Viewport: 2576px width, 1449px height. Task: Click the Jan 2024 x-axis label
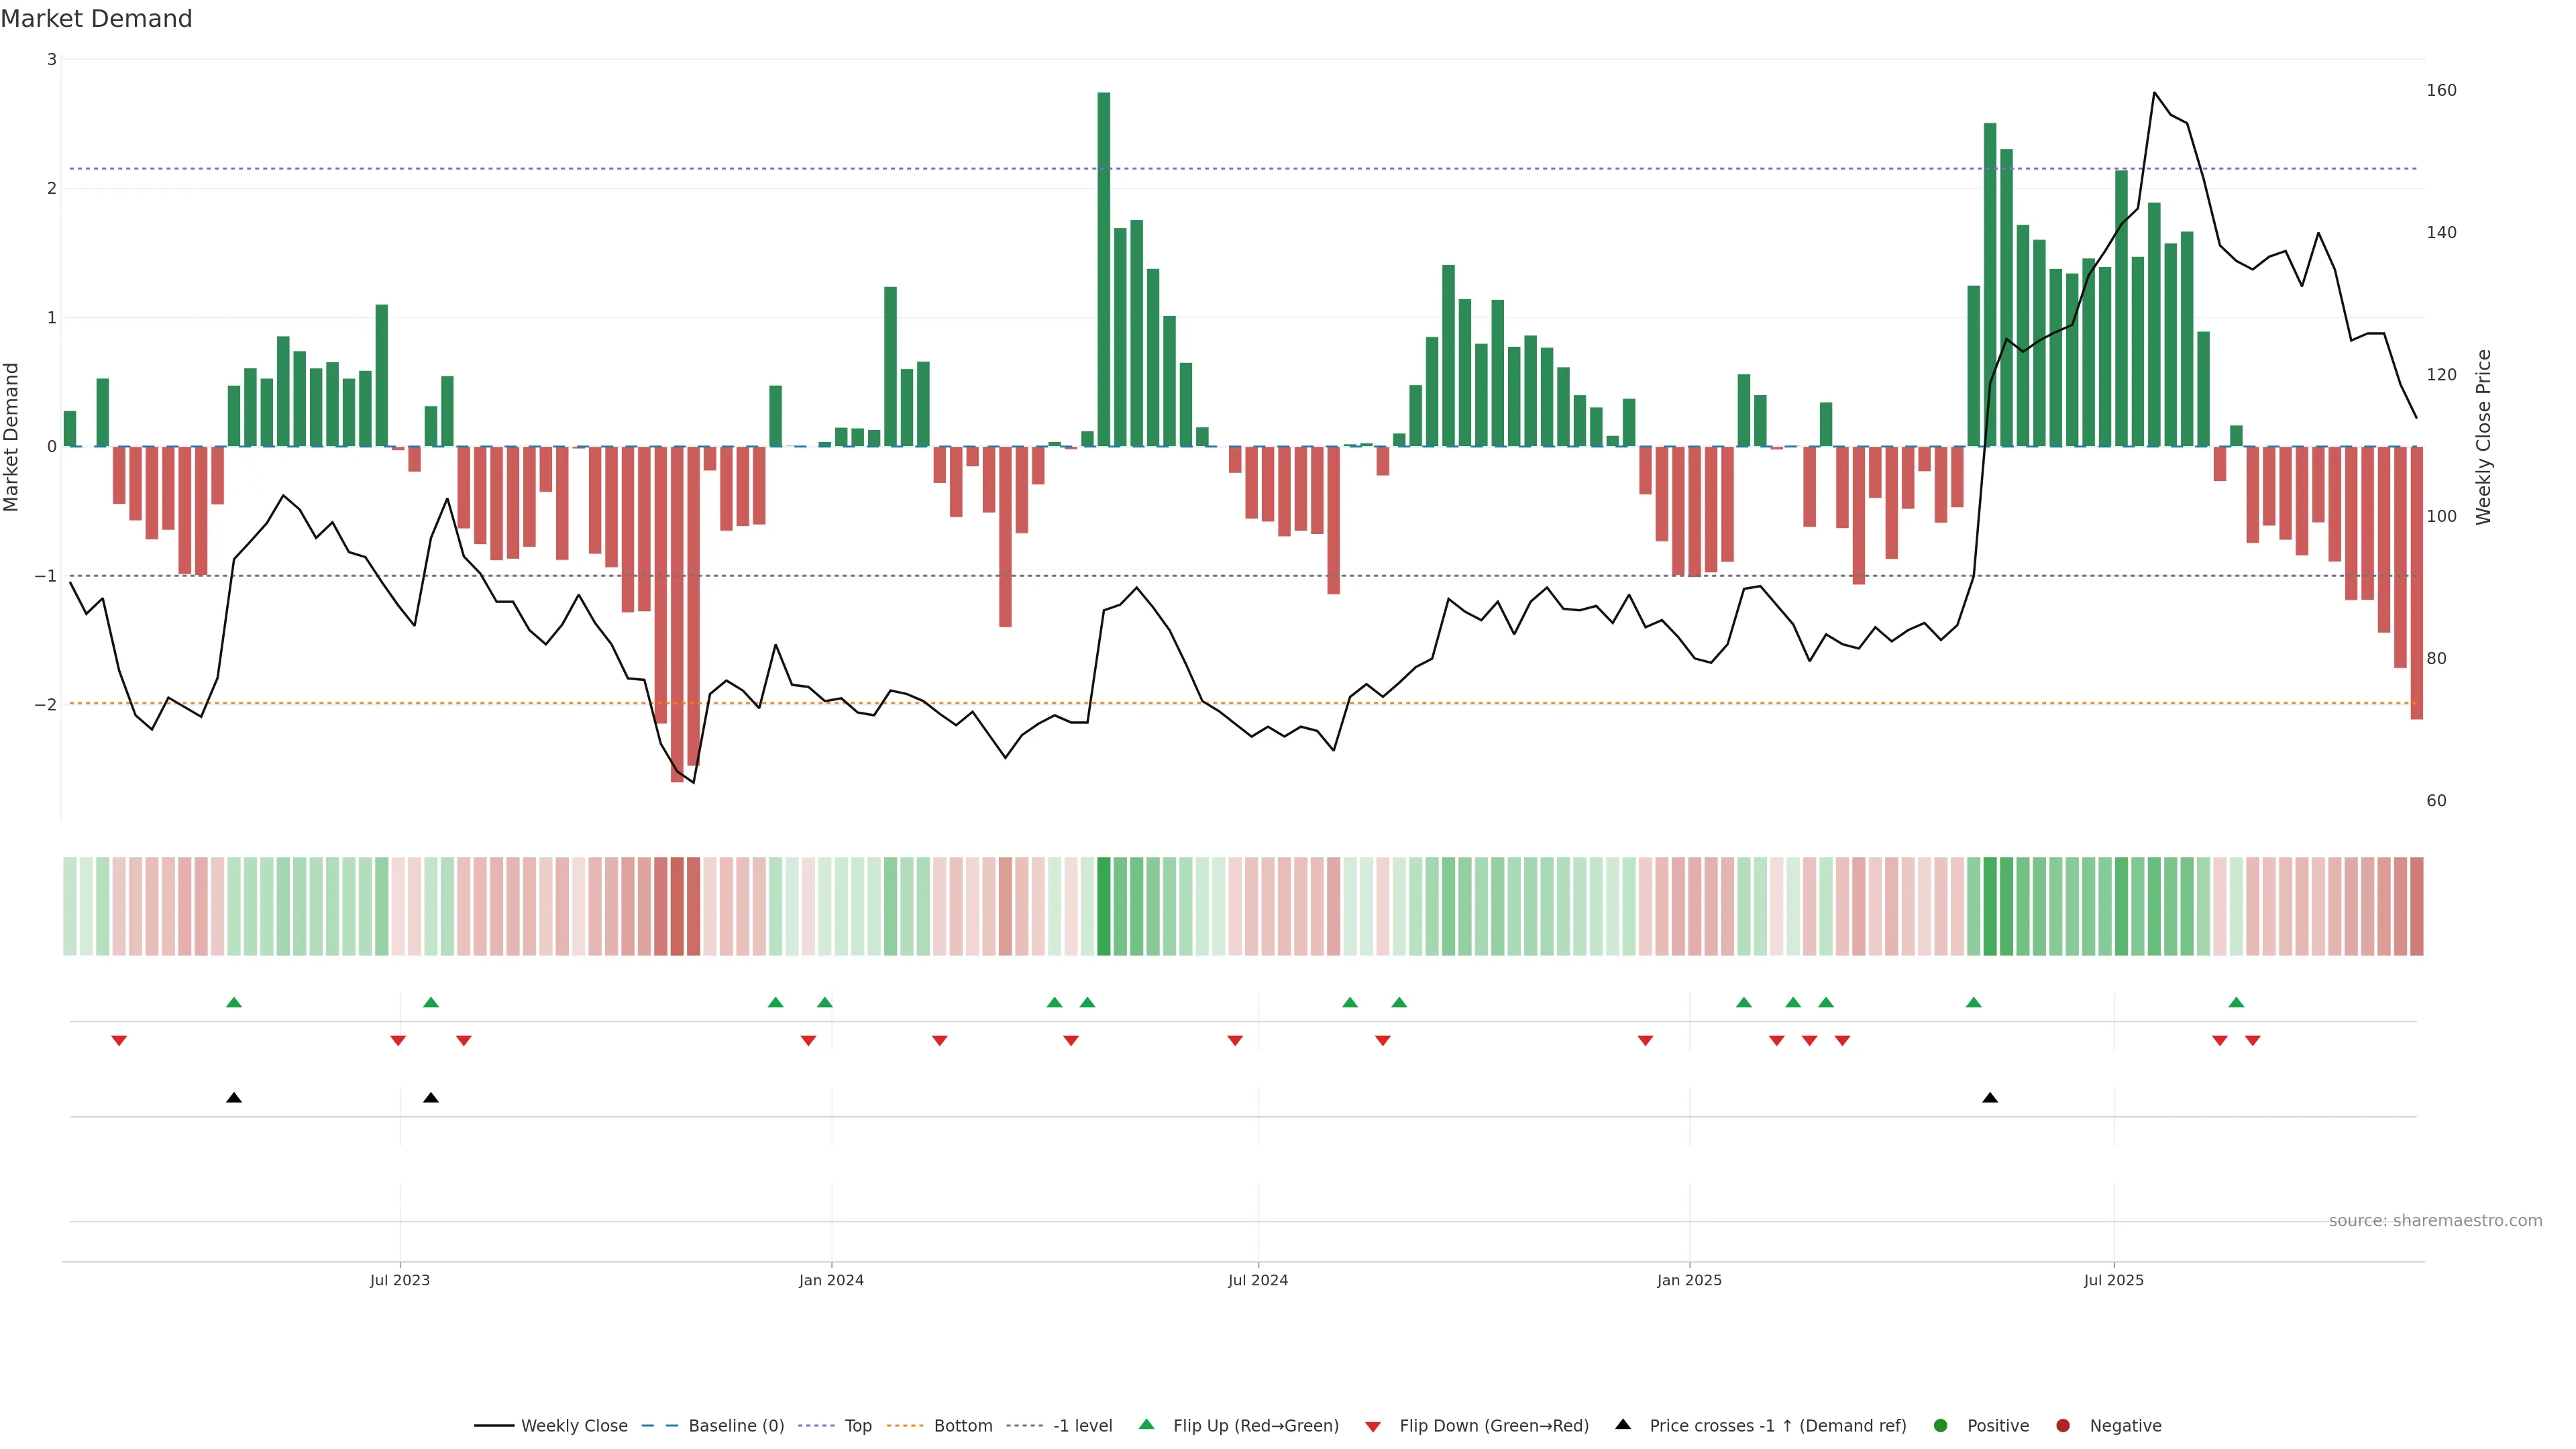[831, 1280]
